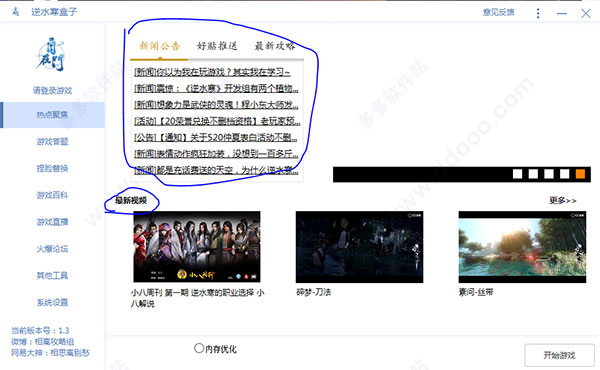Play the 小八周刊 第一期 video thumbnail

(x=197, y=247)
